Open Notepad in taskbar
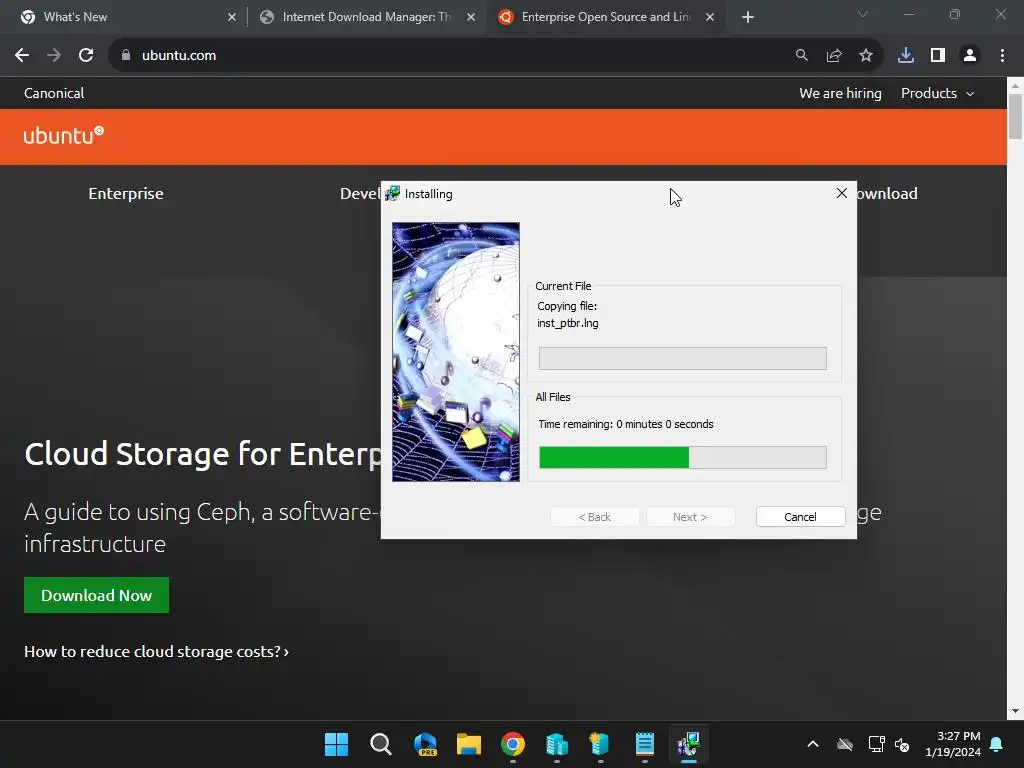The image size is (1024, 768). point(645,744)
